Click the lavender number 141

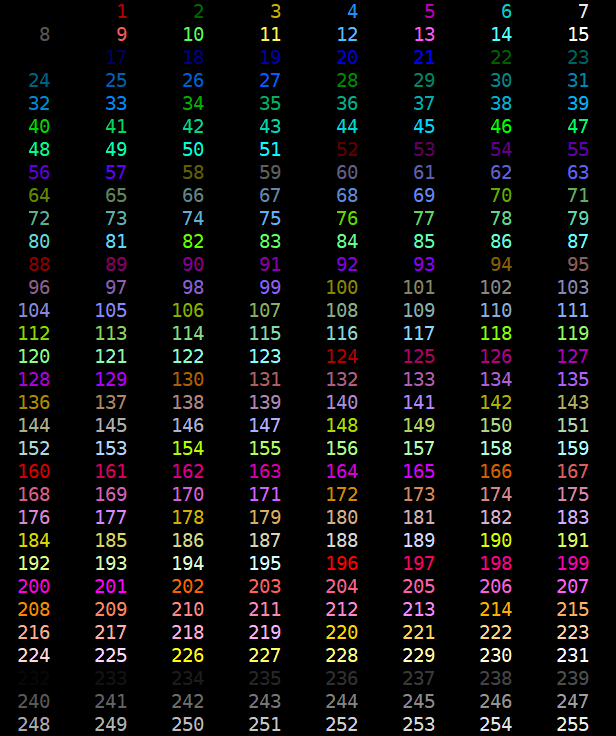pos(419,402)
